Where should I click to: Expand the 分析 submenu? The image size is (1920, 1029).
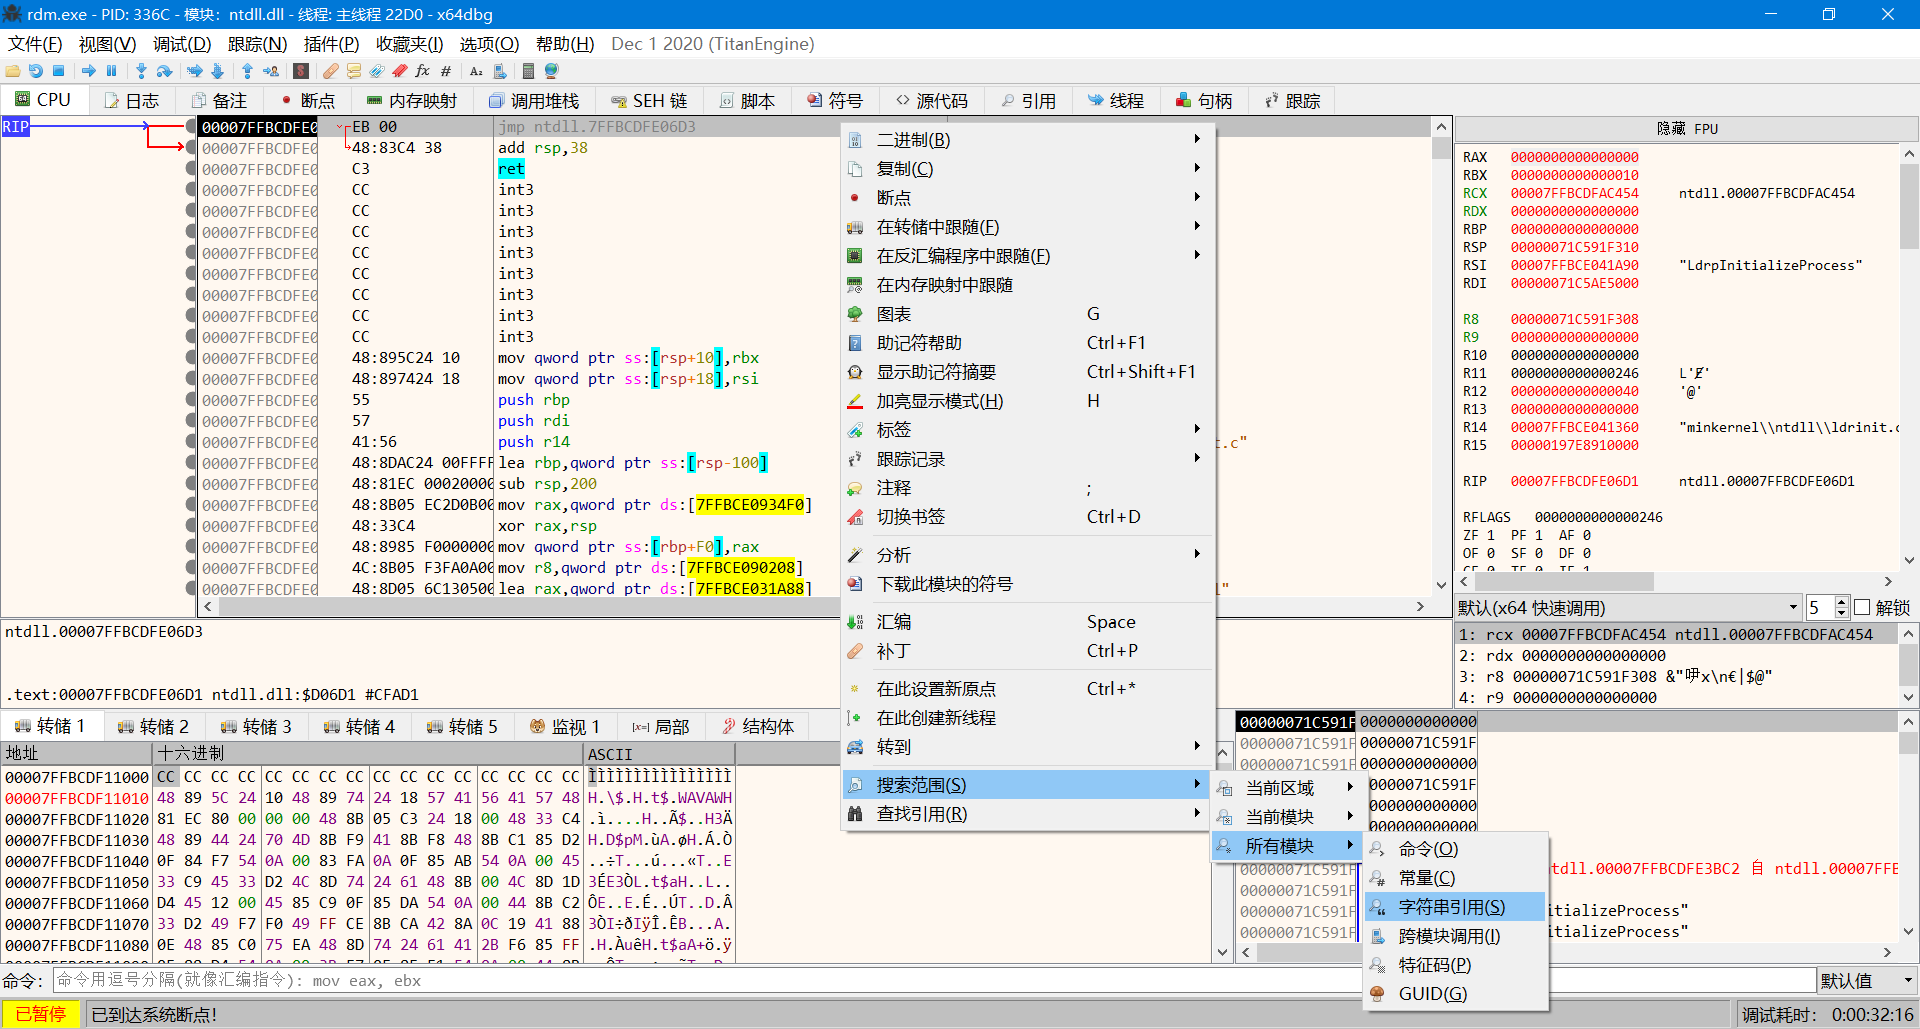coord(1030,555)
